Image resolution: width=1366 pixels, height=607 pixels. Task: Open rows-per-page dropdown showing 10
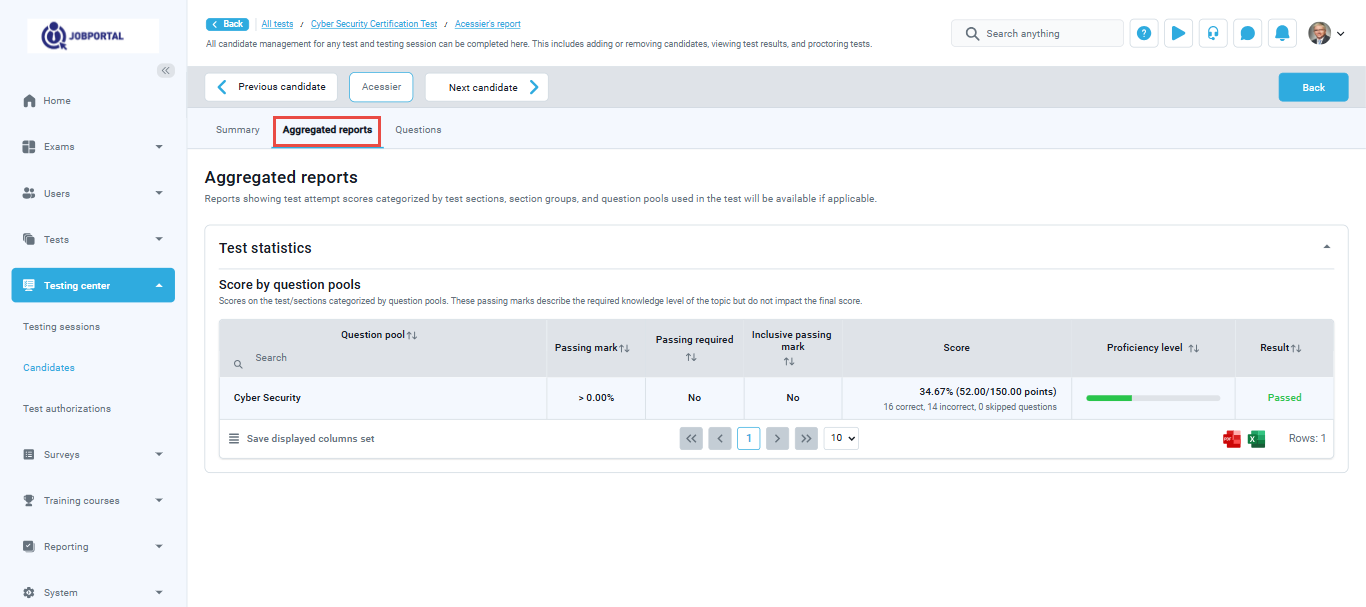pyautogui.click(x=841, y=438)
